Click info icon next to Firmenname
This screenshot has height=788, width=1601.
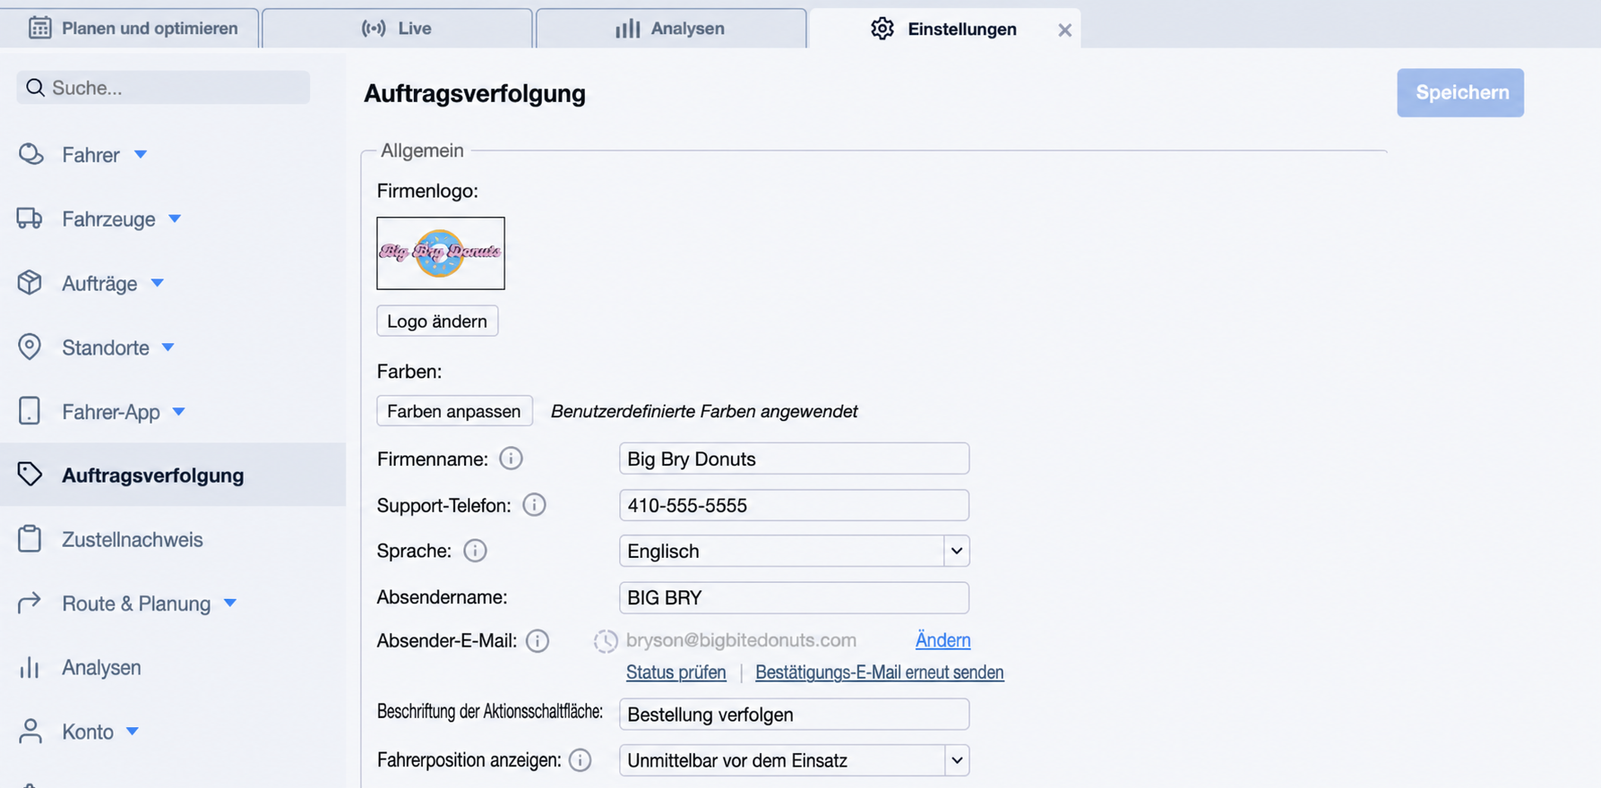[511, 459]
